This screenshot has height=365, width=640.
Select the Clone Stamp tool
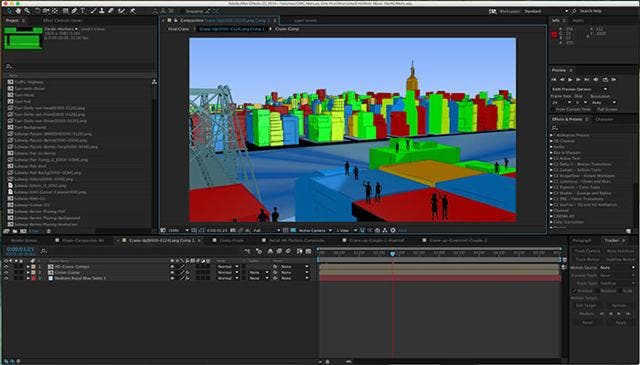coord(102,11)
